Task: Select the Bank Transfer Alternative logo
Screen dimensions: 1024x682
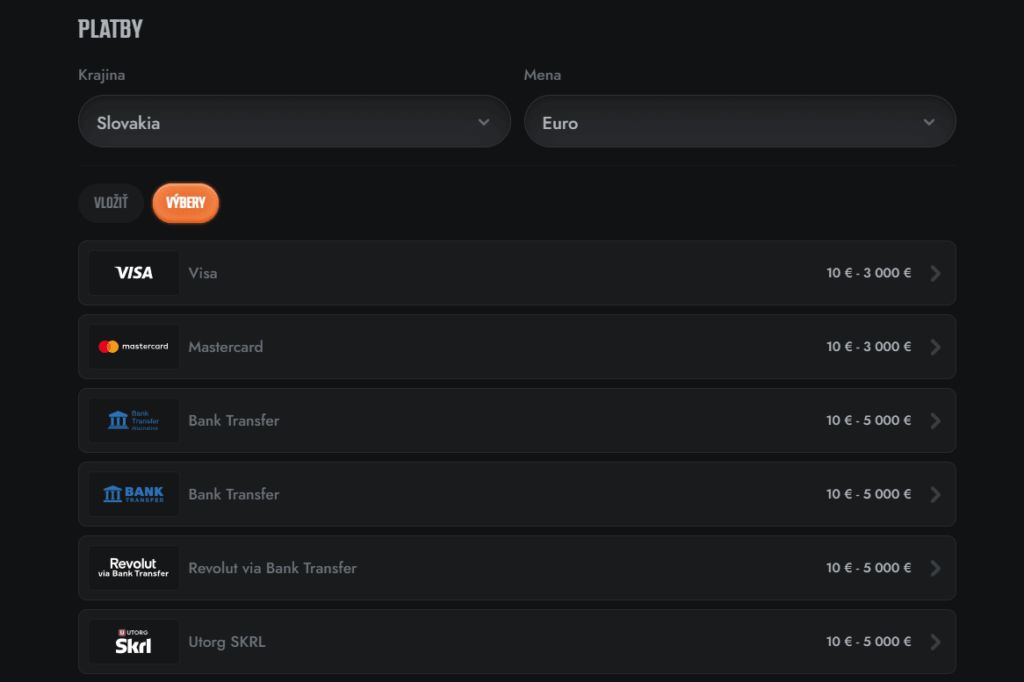Action: pos(134,421)
